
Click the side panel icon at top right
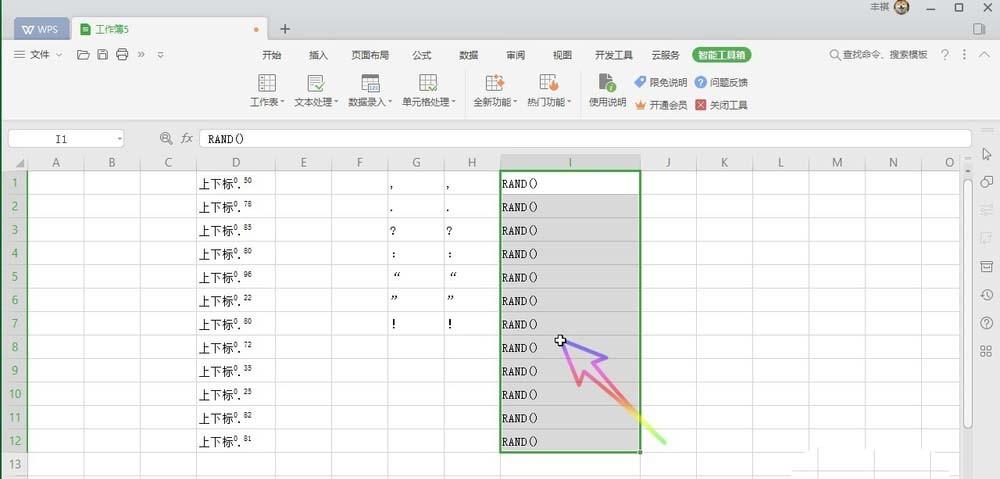pyautogui.click(x=979, y=29)
